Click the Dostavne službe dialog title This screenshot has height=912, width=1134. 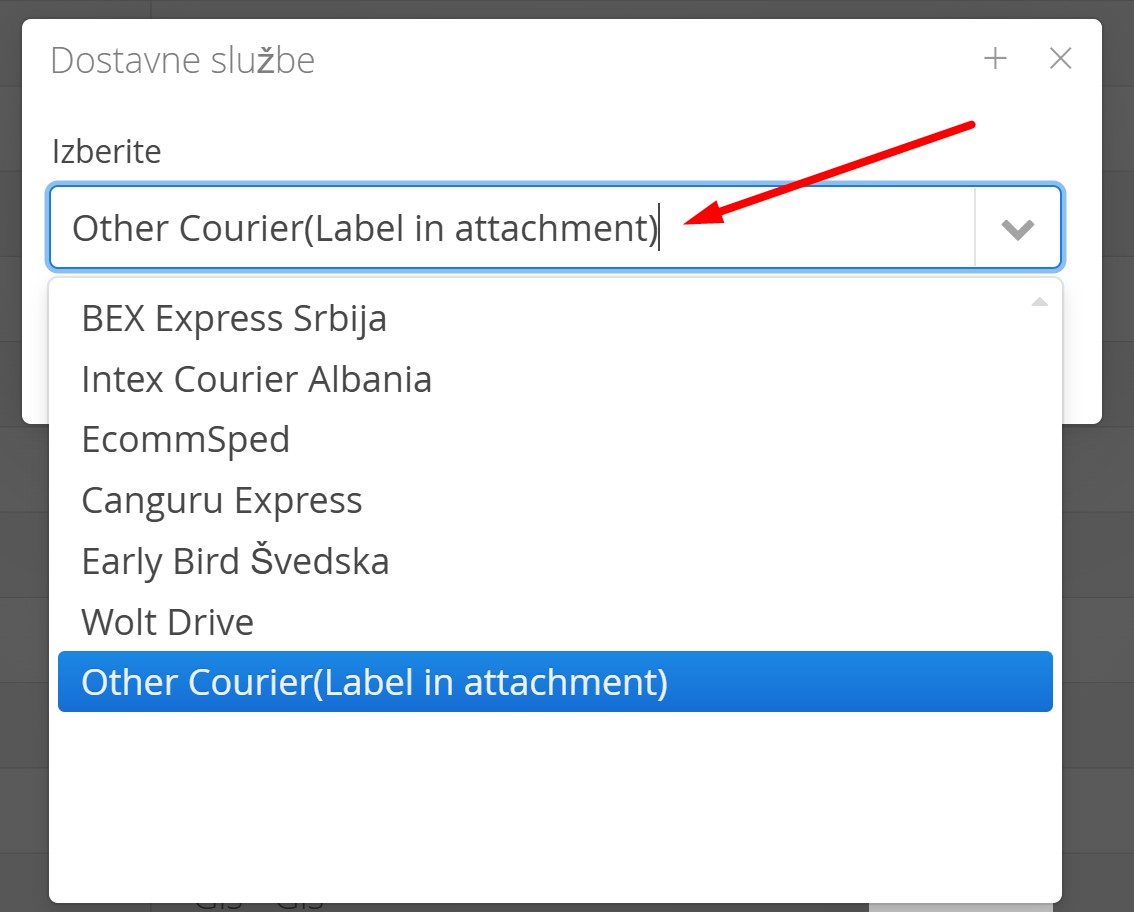183,61
